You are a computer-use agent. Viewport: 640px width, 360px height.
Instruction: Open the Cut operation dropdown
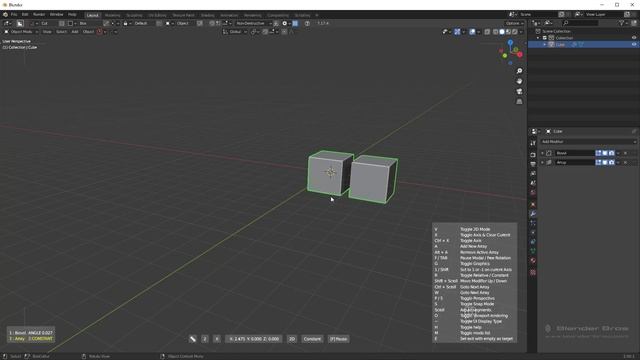pyautogui.click(x=44, y=23)
